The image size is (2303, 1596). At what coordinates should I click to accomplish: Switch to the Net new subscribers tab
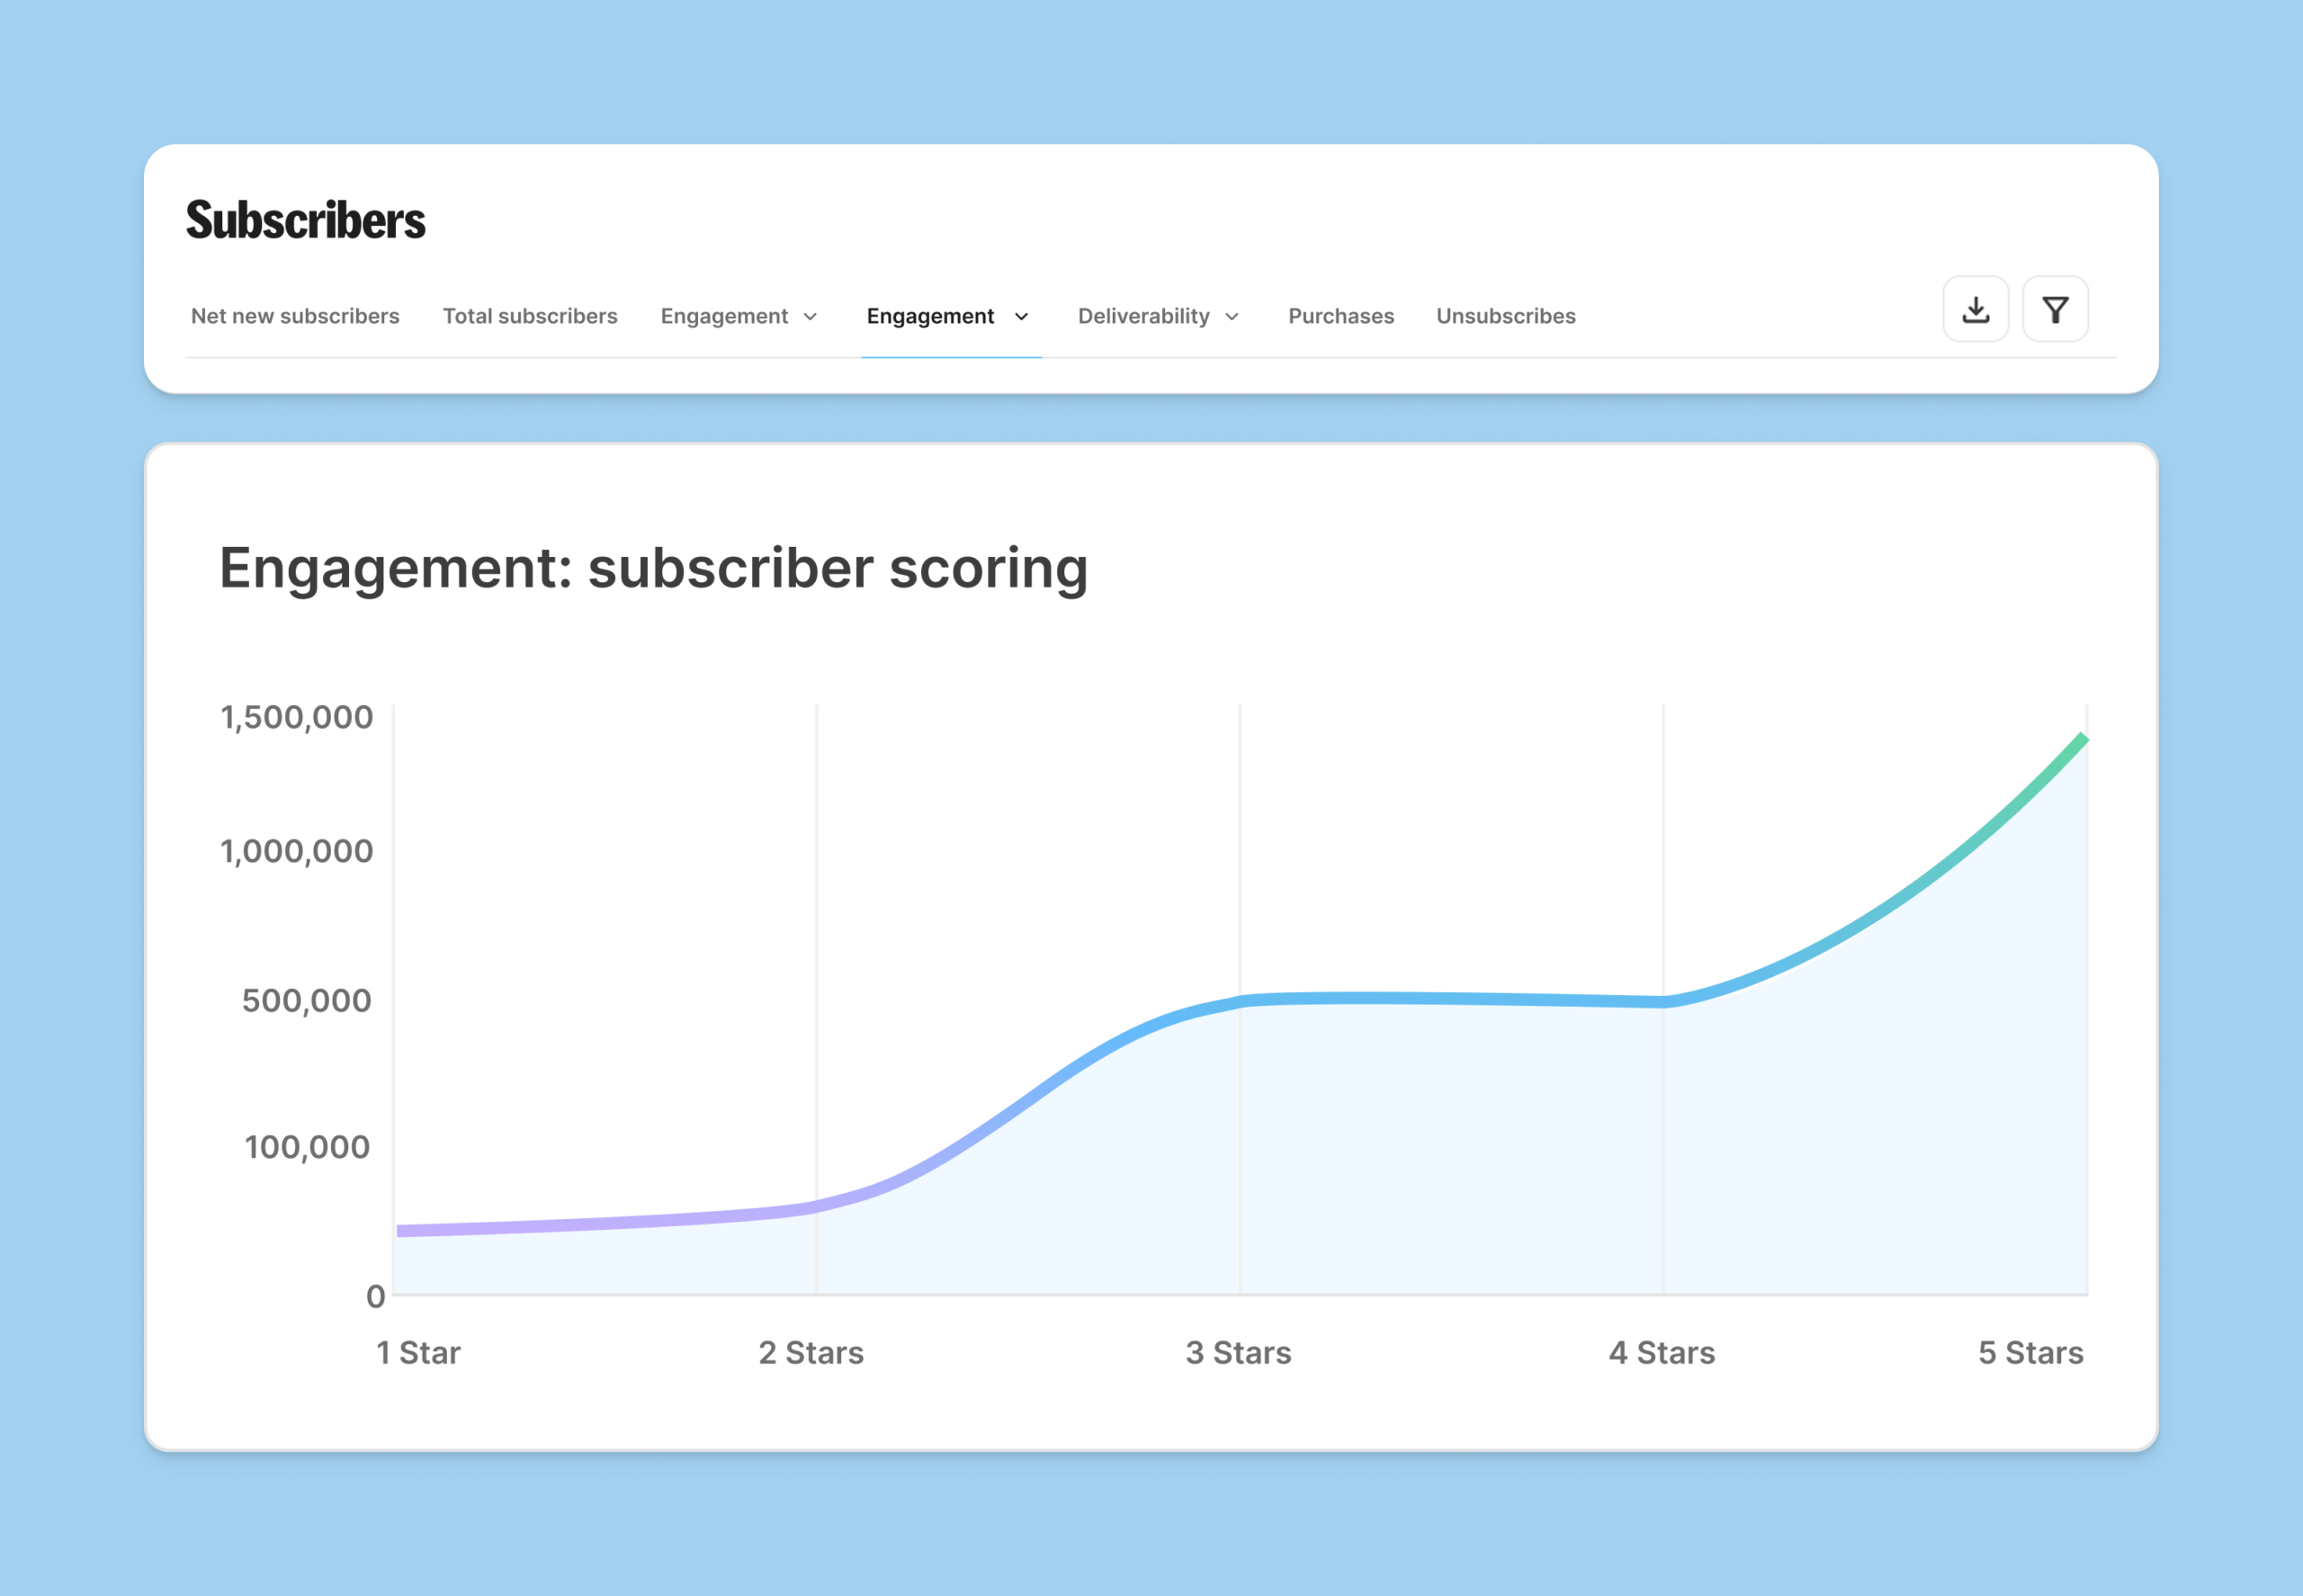tap(295, 316)
